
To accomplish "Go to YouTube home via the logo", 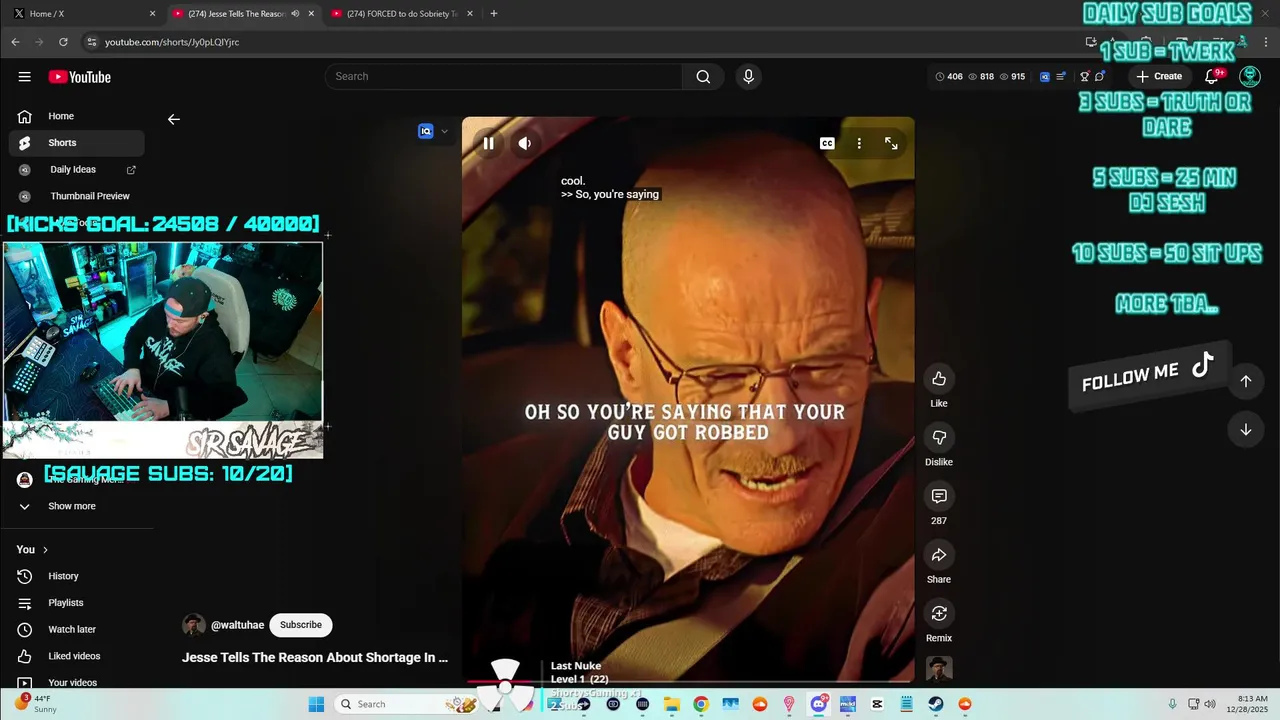I will 79,77.
